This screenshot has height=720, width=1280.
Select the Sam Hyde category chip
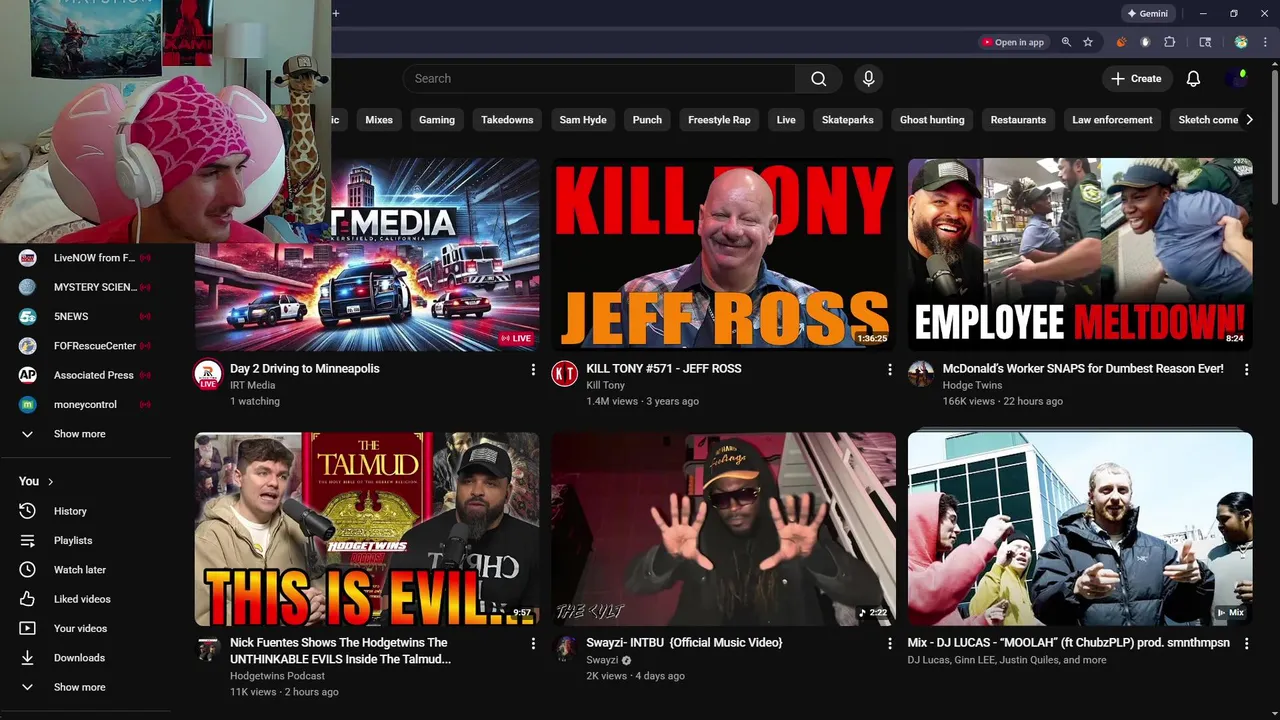click(583, 120)
